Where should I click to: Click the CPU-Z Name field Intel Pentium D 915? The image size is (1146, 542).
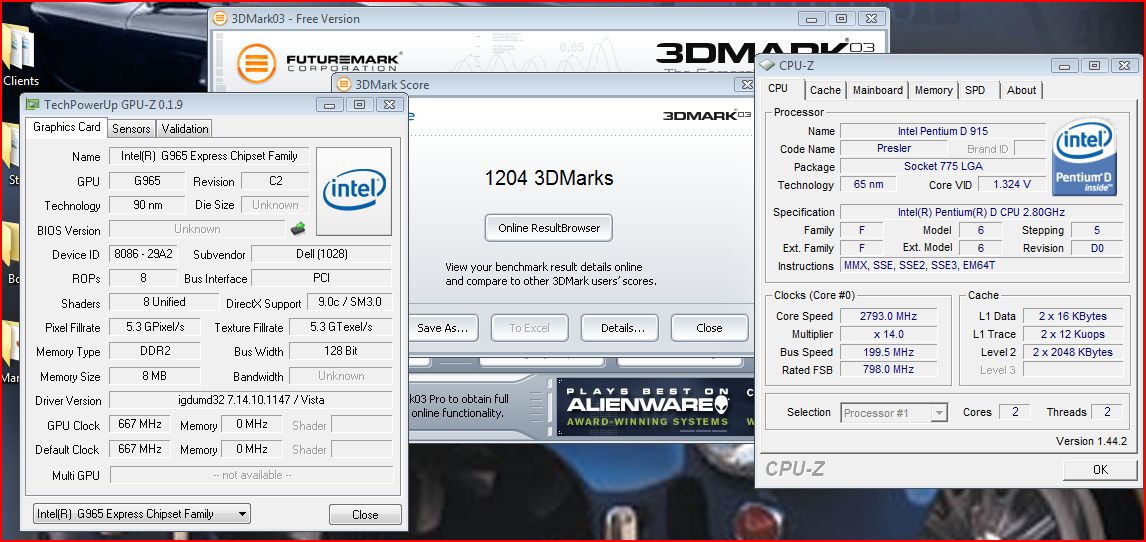943,131
